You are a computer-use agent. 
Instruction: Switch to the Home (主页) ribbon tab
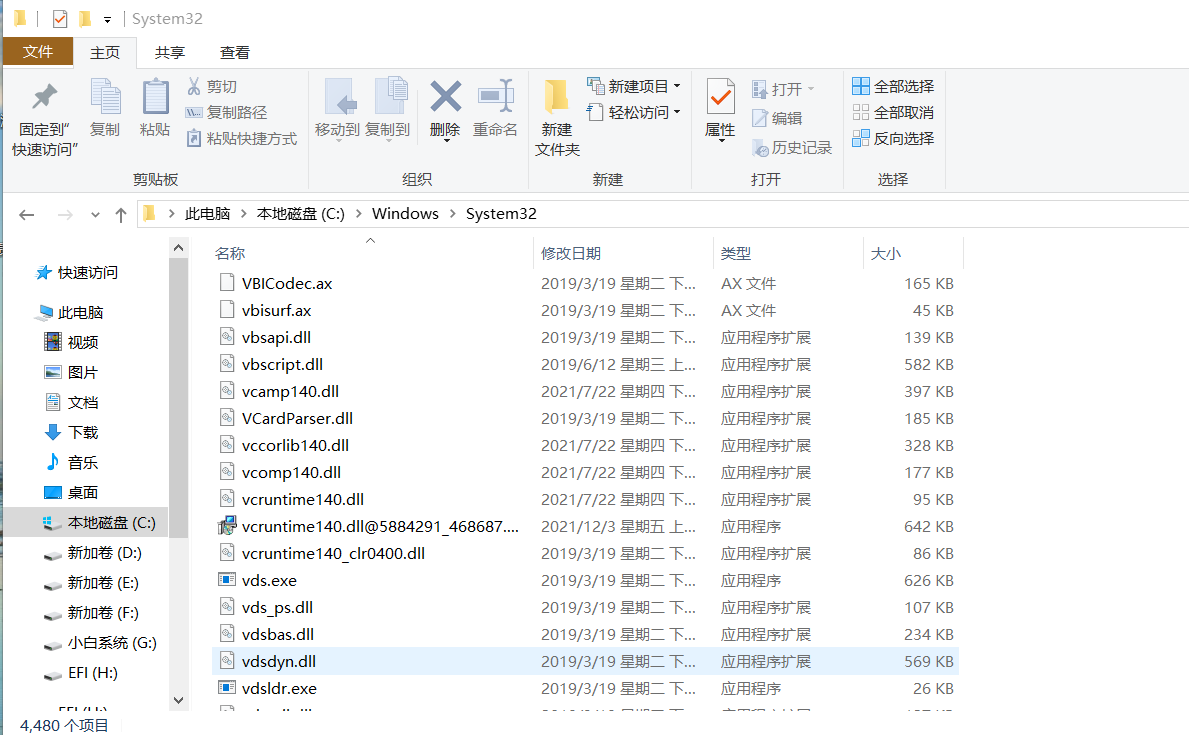[105, 52]
